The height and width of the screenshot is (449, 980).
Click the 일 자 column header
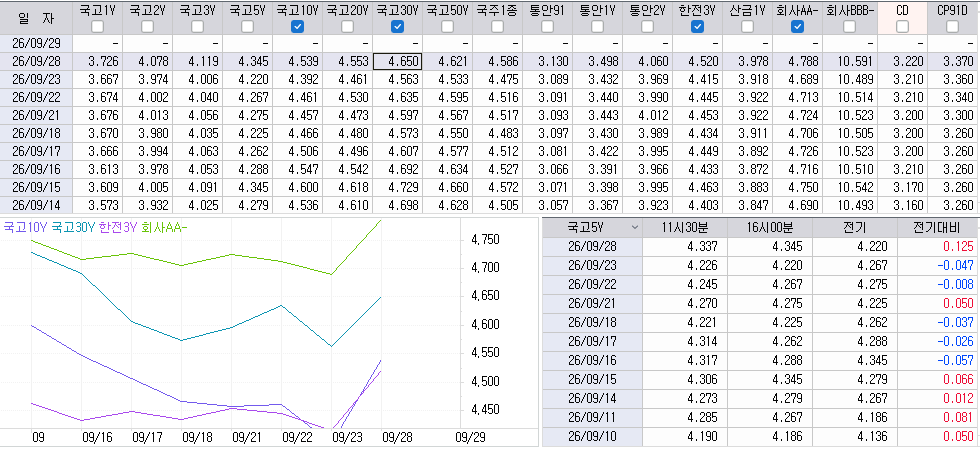click(x=36, y=18)
